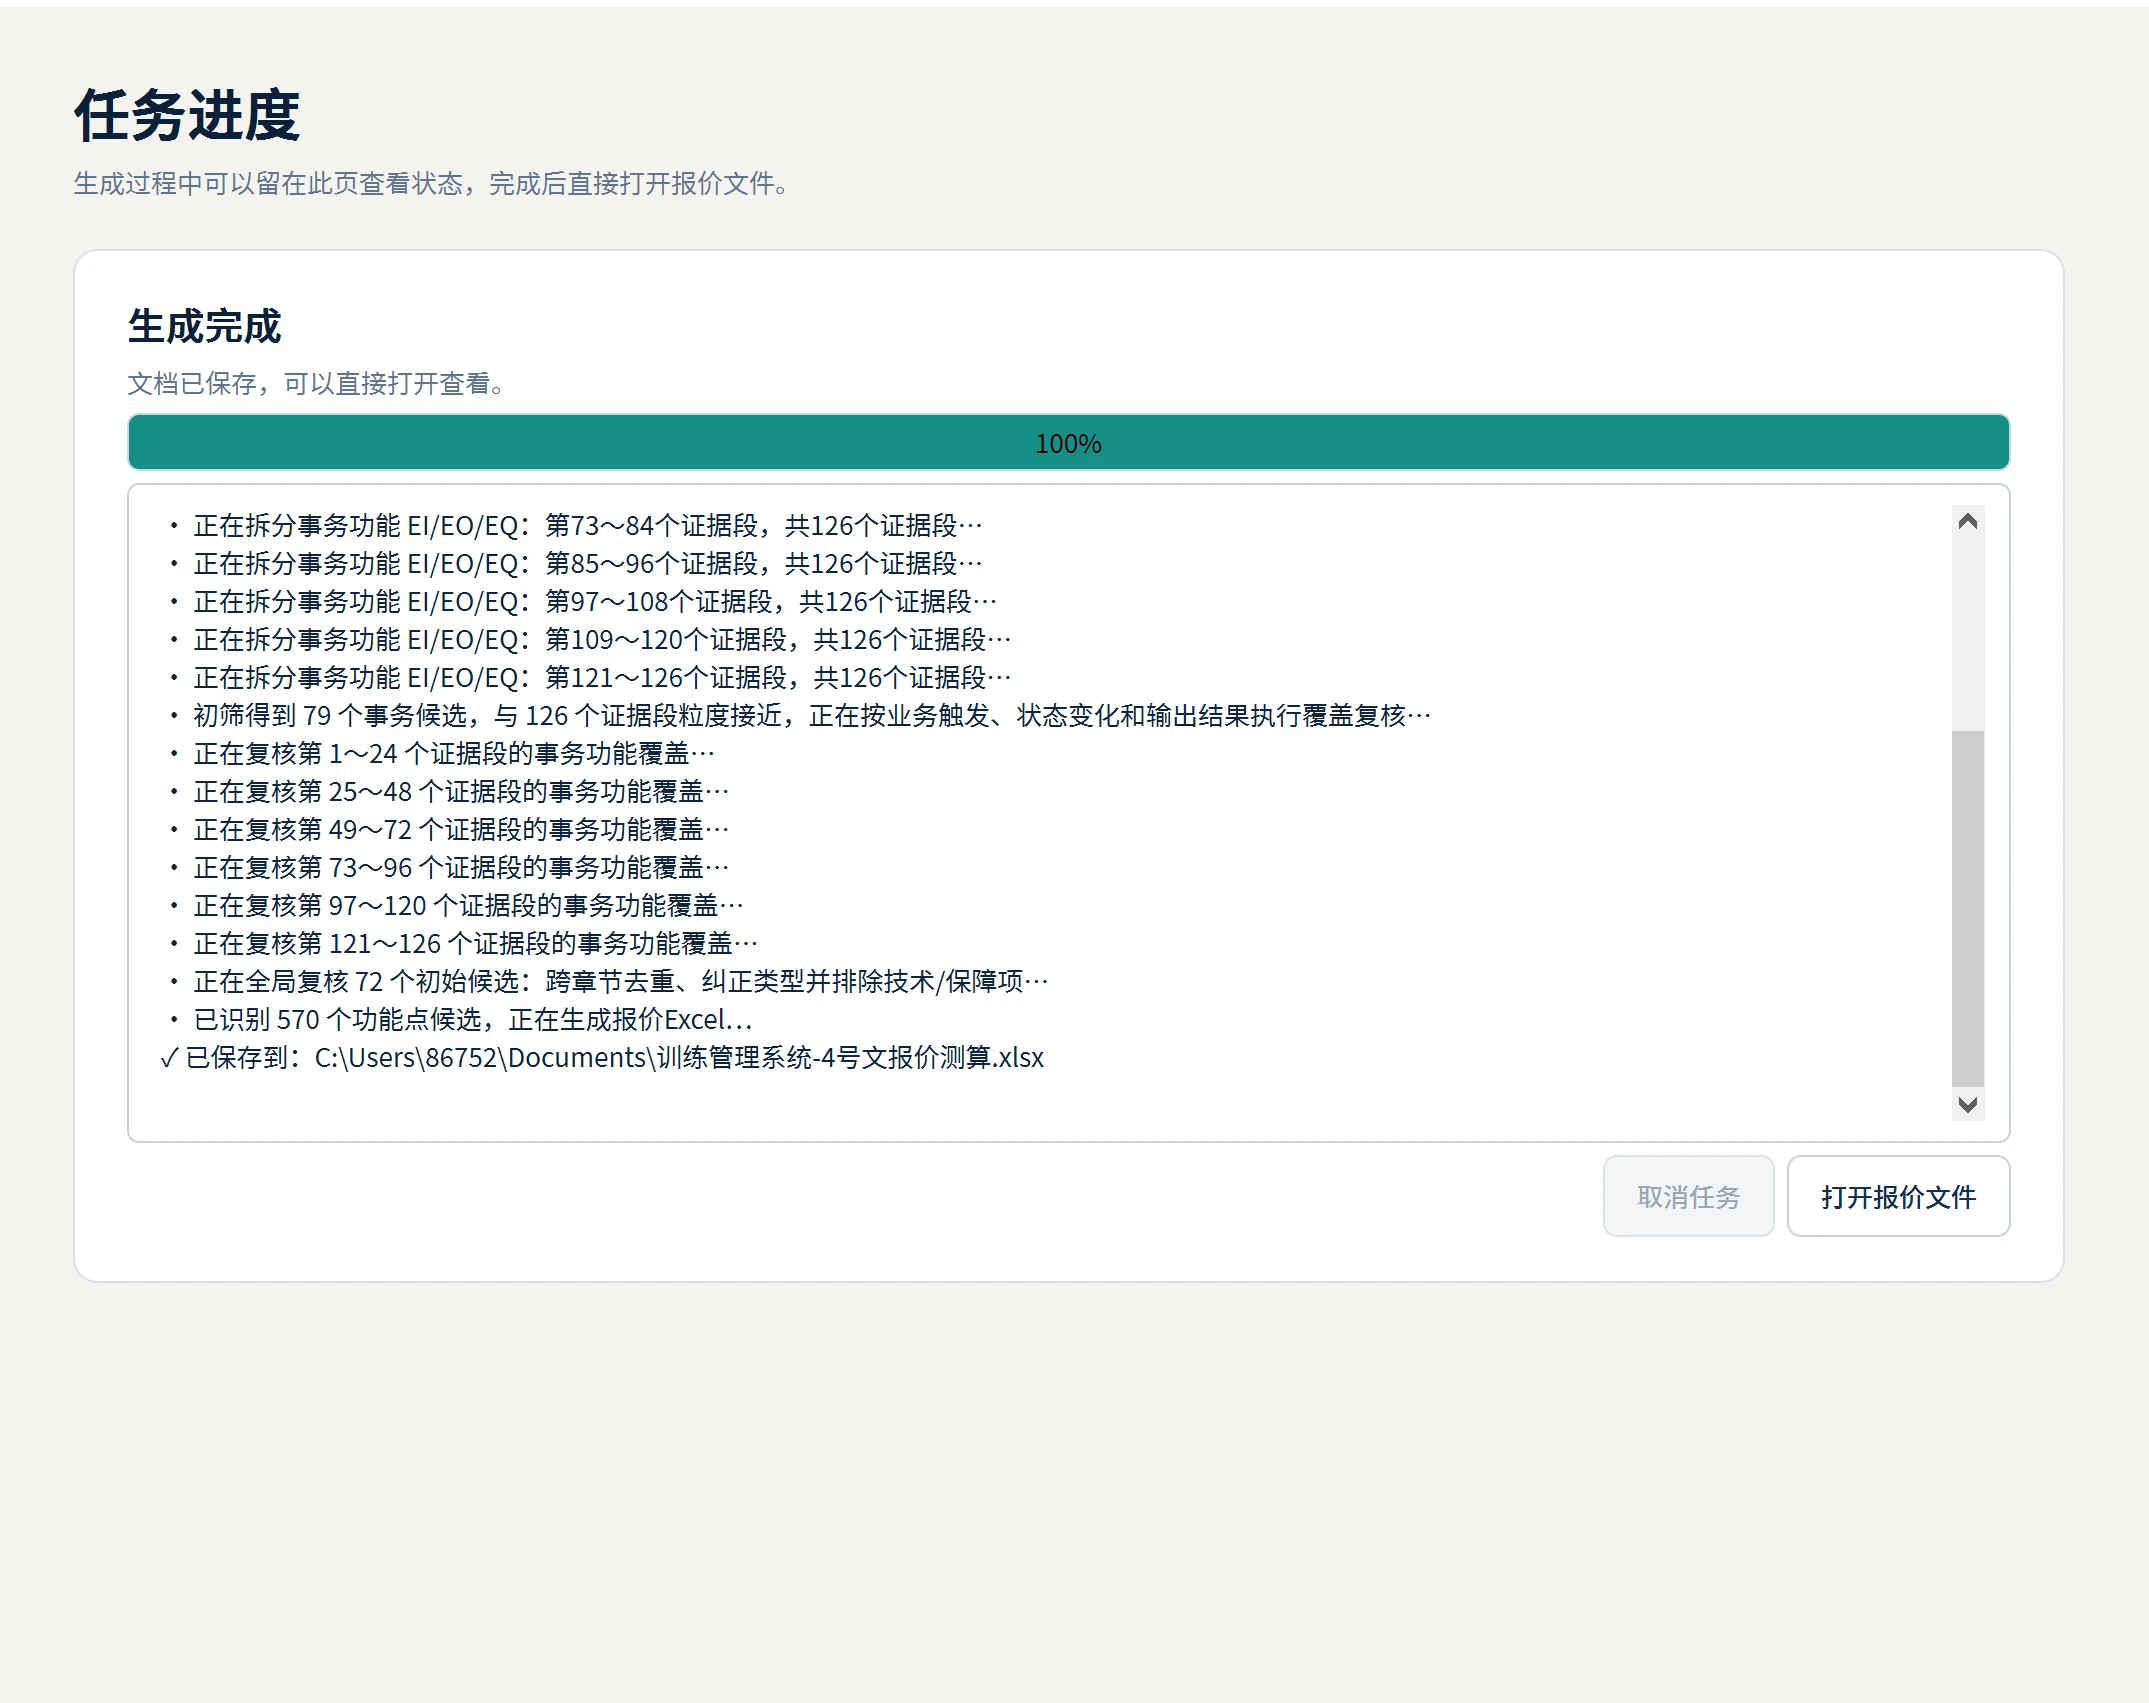2149x1703 pixels.
Task: Click the 100% progress bar
Action: point(1068,442)
